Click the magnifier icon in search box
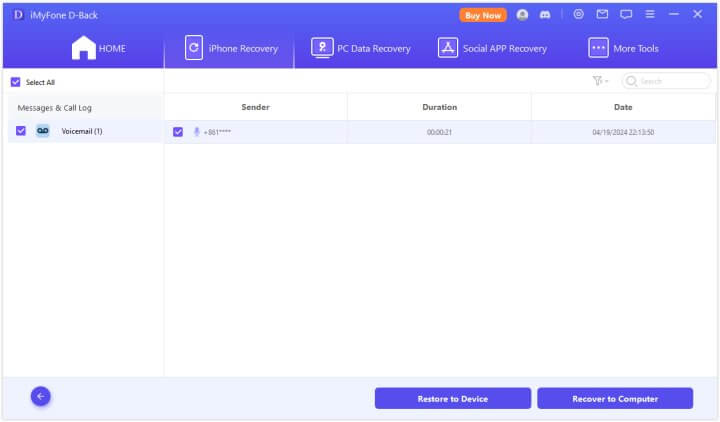 [x=631, y=81]
